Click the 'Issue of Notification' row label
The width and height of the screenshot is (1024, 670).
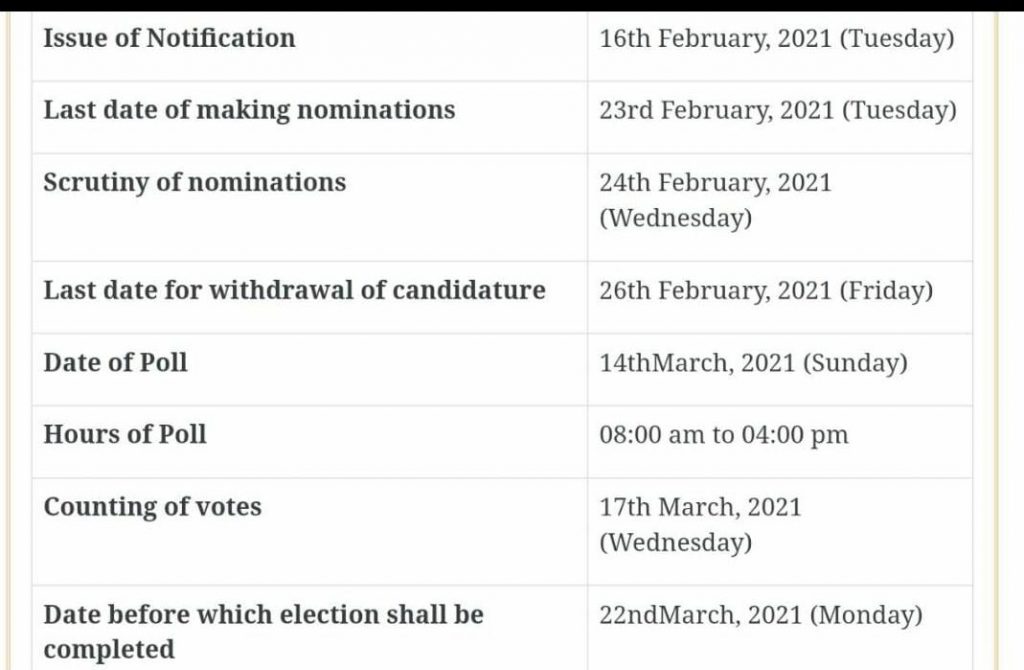[x=169, y=39]
